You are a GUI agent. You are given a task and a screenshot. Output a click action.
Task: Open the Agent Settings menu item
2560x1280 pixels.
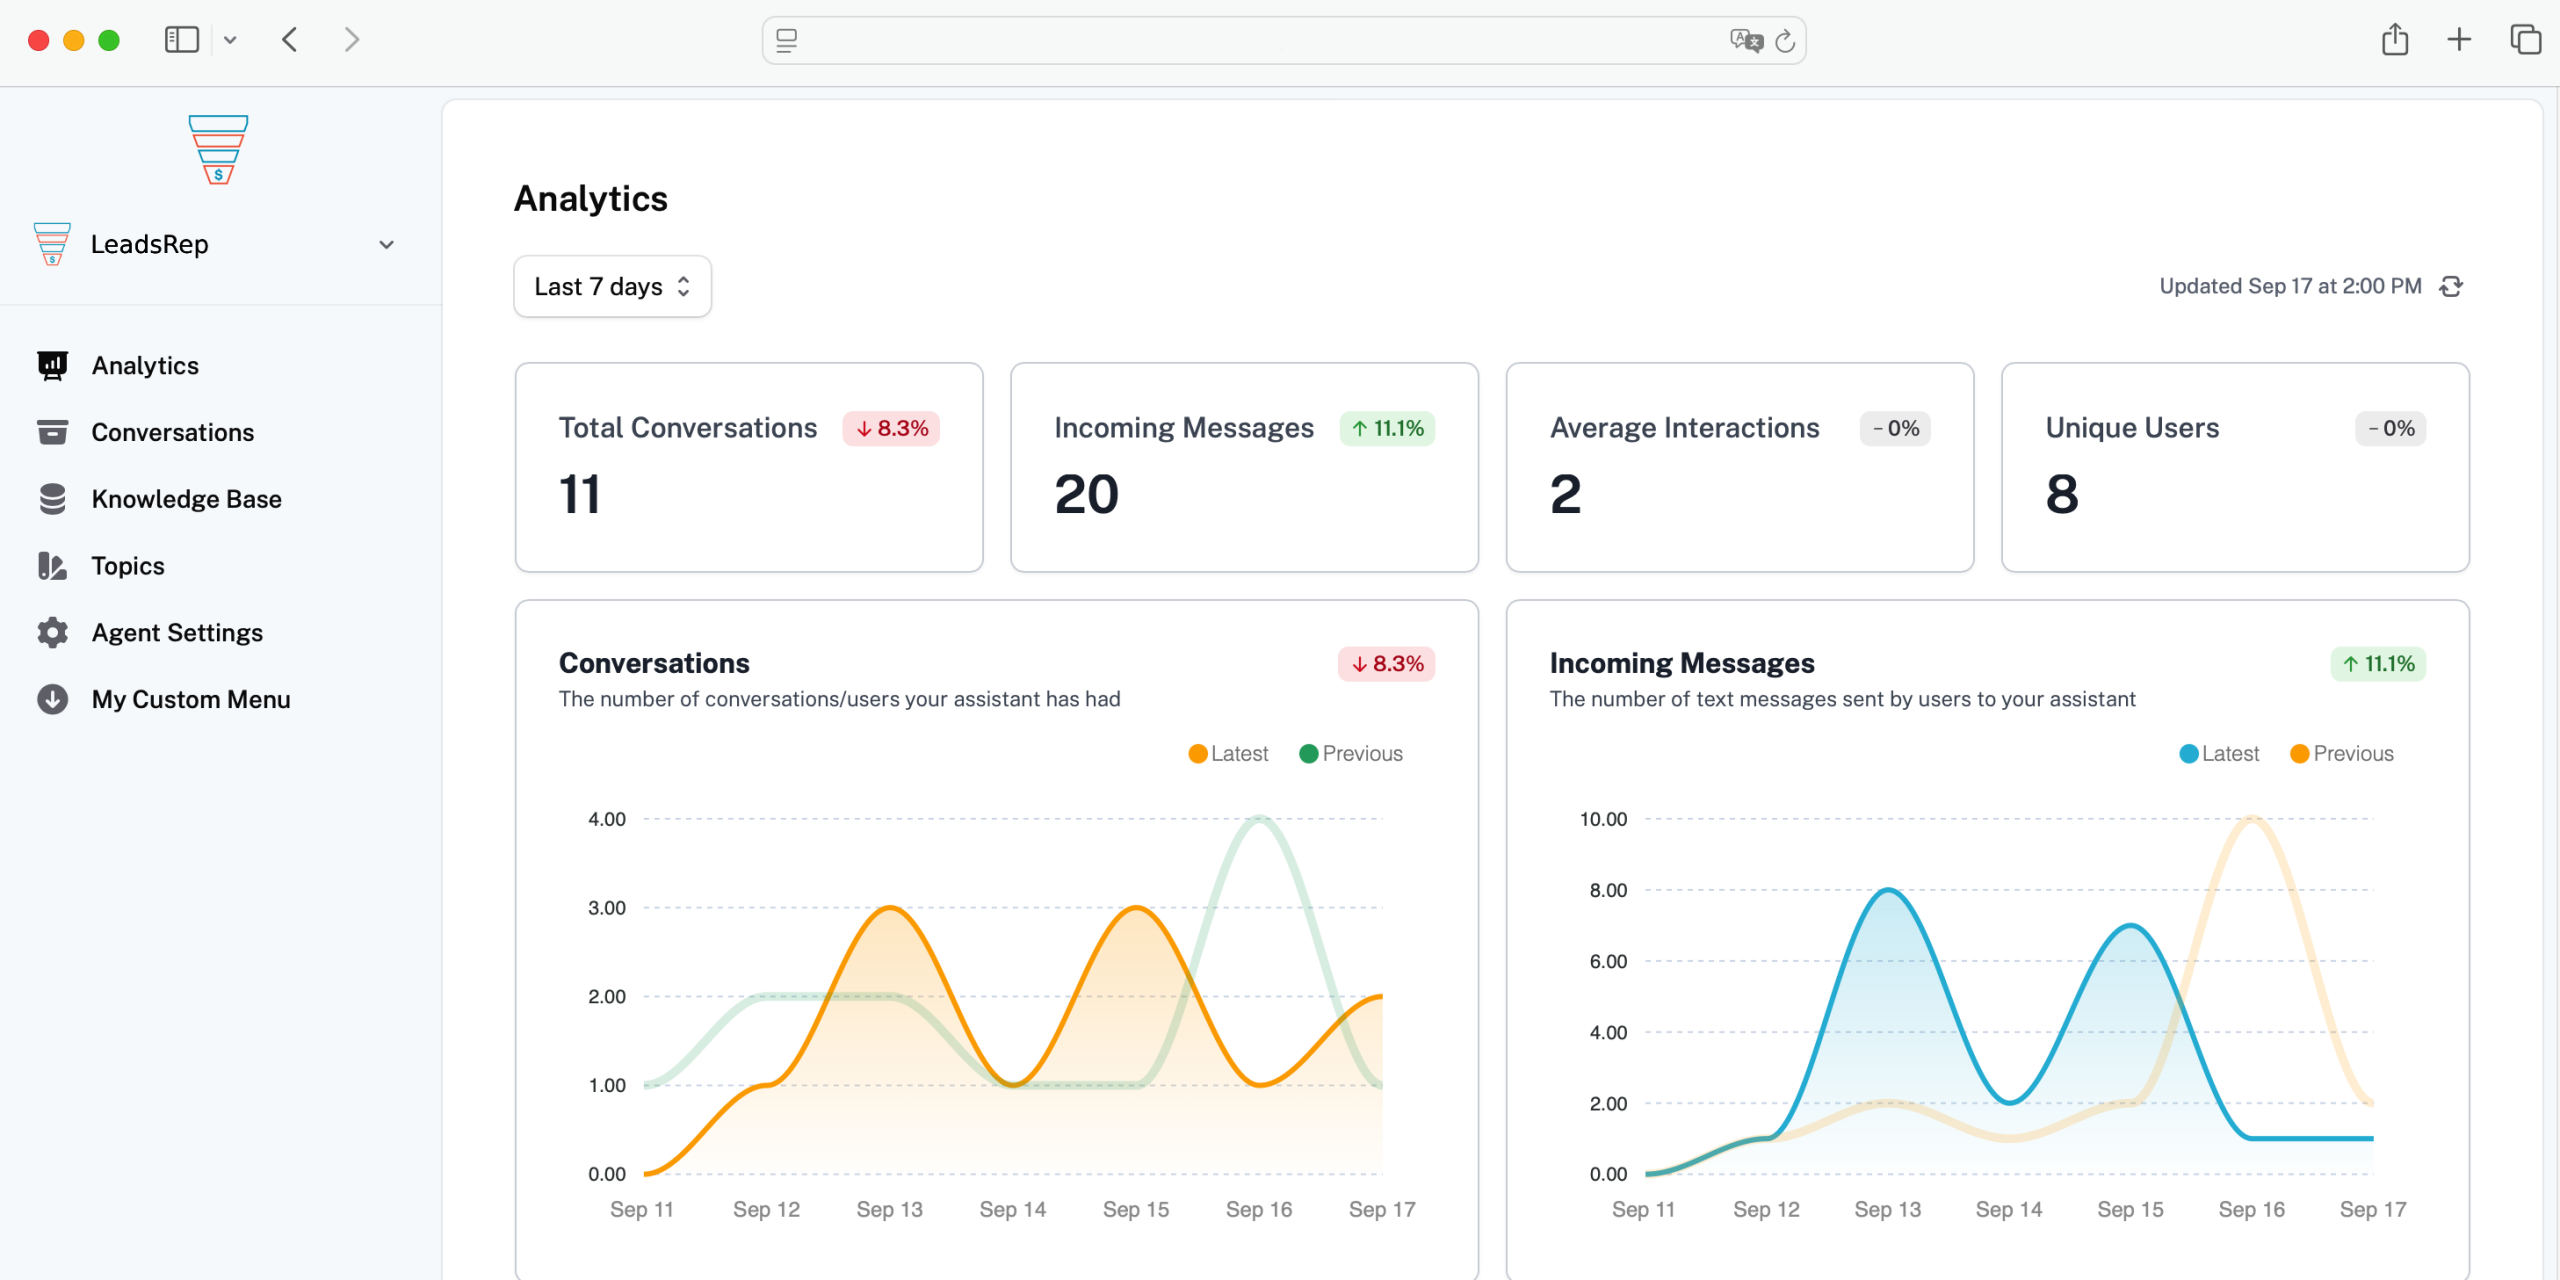coord(177,633)
